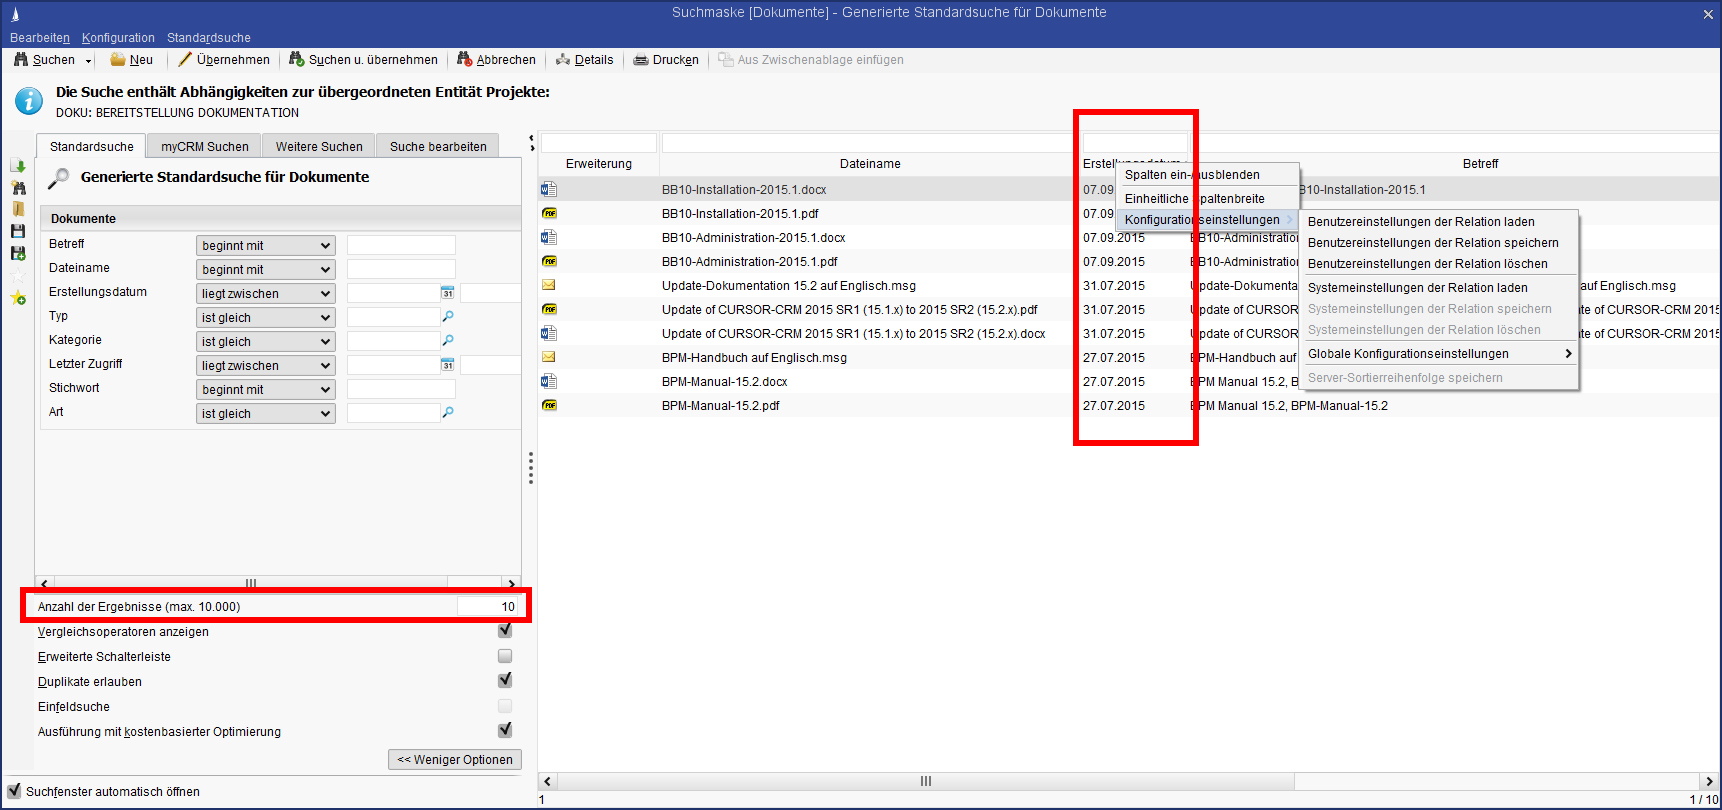The height and width of the screenshot is (810, 1722).
Task: Click the Anzahl der Ergebnisse input field
Action: [x=488, y=607]
